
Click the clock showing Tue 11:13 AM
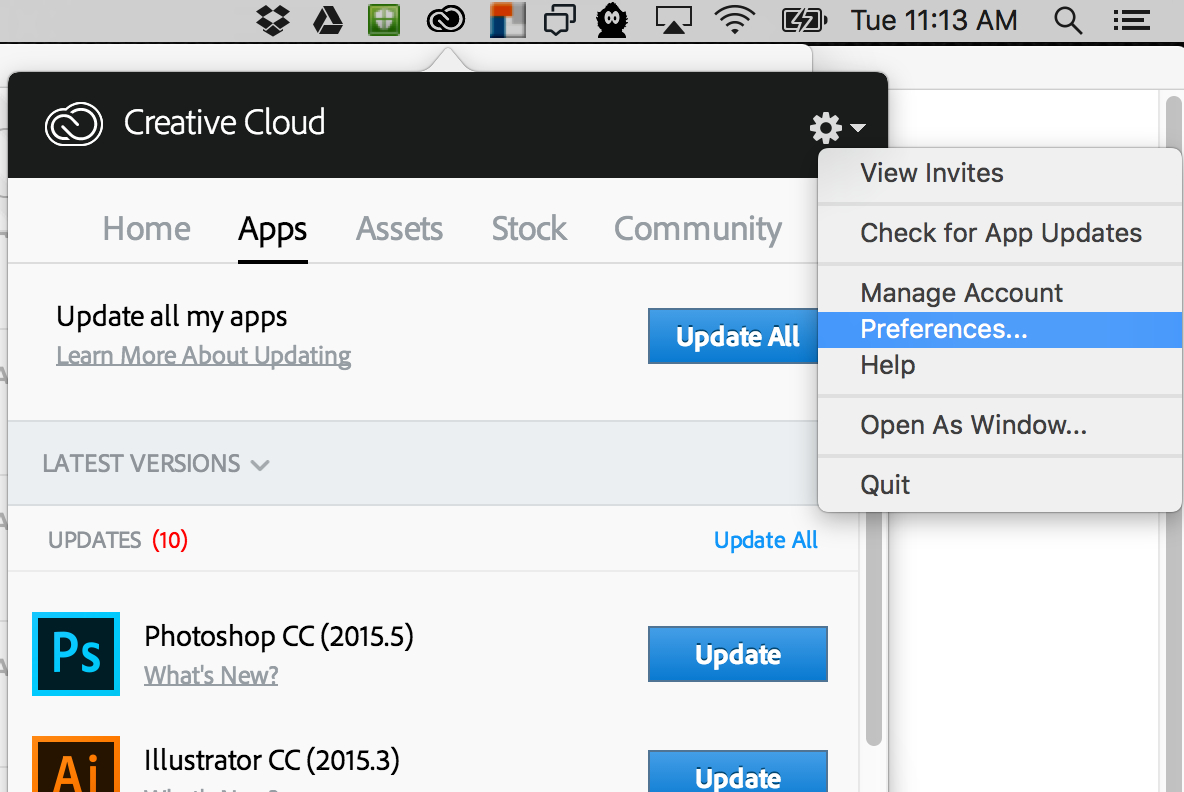[x=934, y=20]
